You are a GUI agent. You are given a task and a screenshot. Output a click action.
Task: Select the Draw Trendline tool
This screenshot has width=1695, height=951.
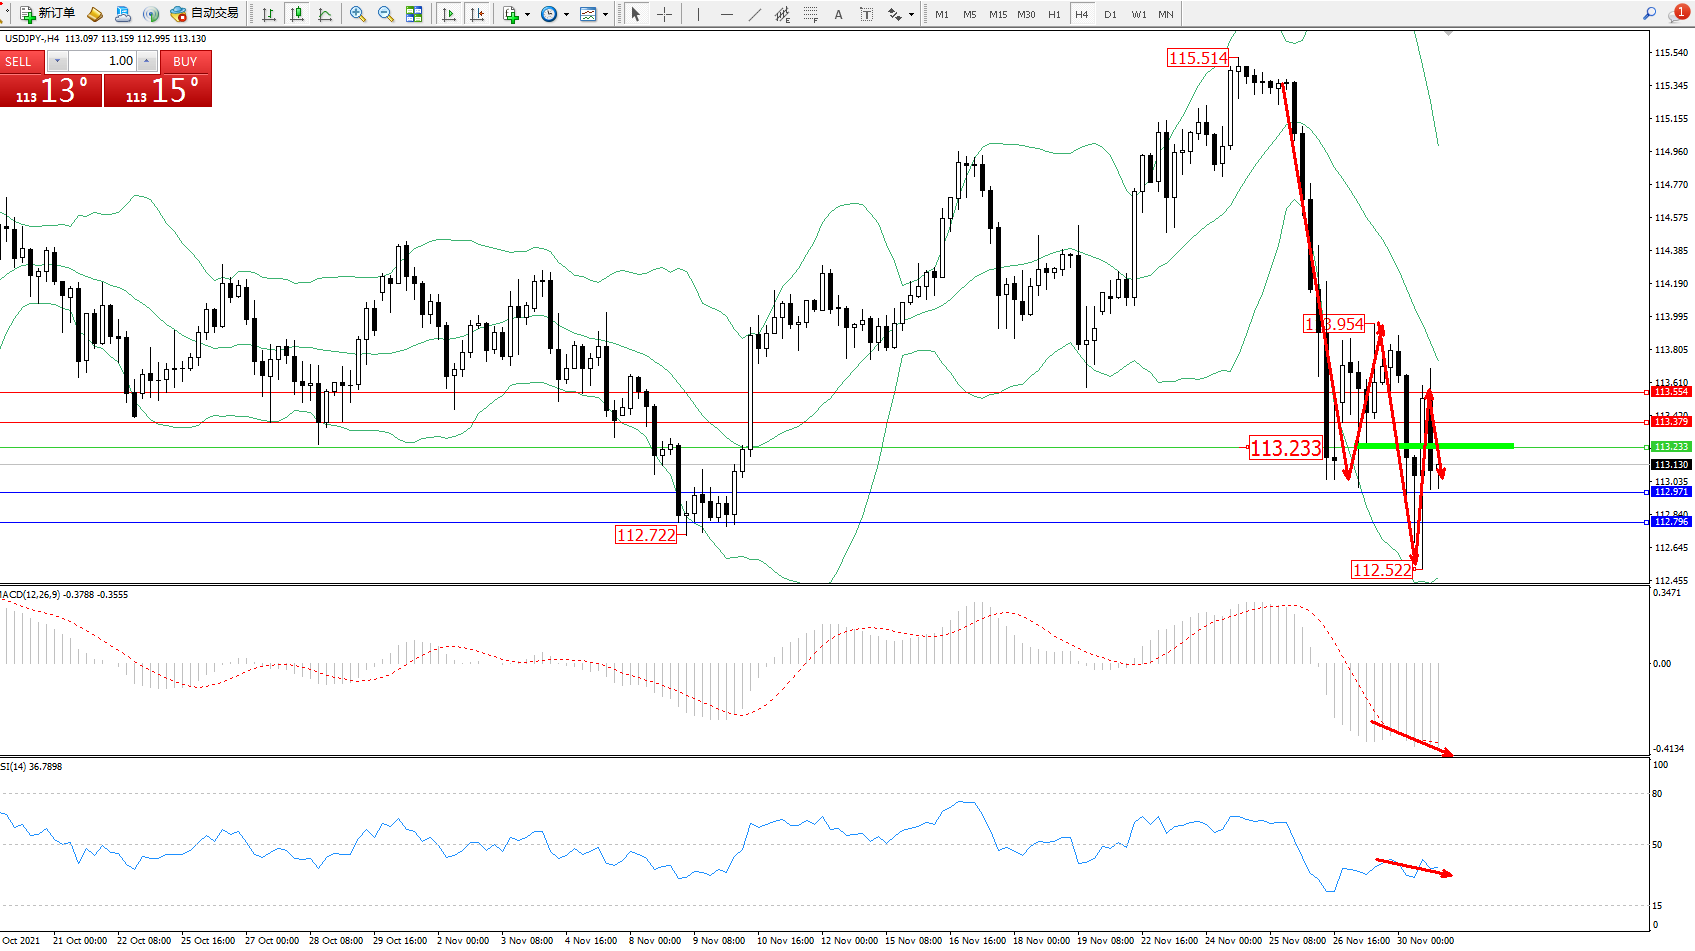pyautogui.click(x=754, y=14)
